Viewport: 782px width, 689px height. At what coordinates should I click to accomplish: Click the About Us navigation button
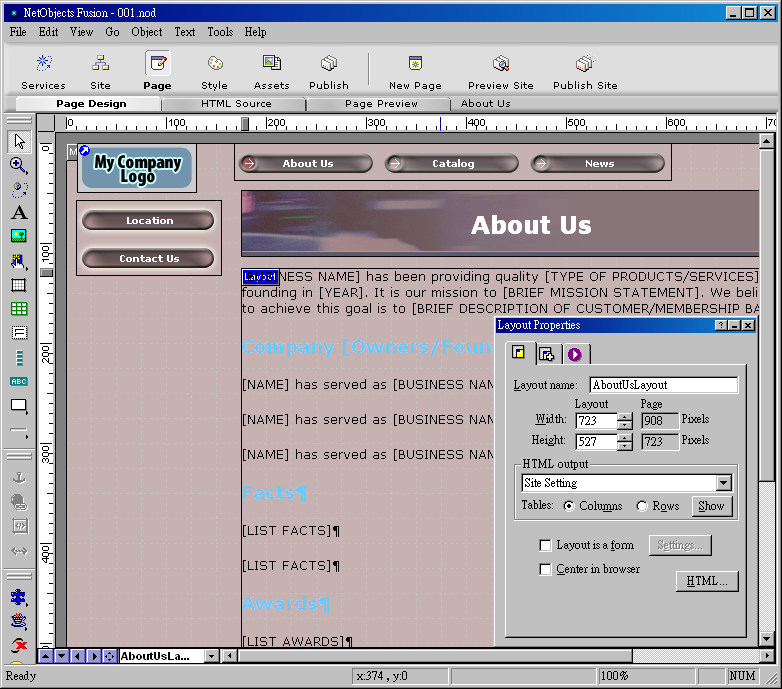click(x=306, y=164)
